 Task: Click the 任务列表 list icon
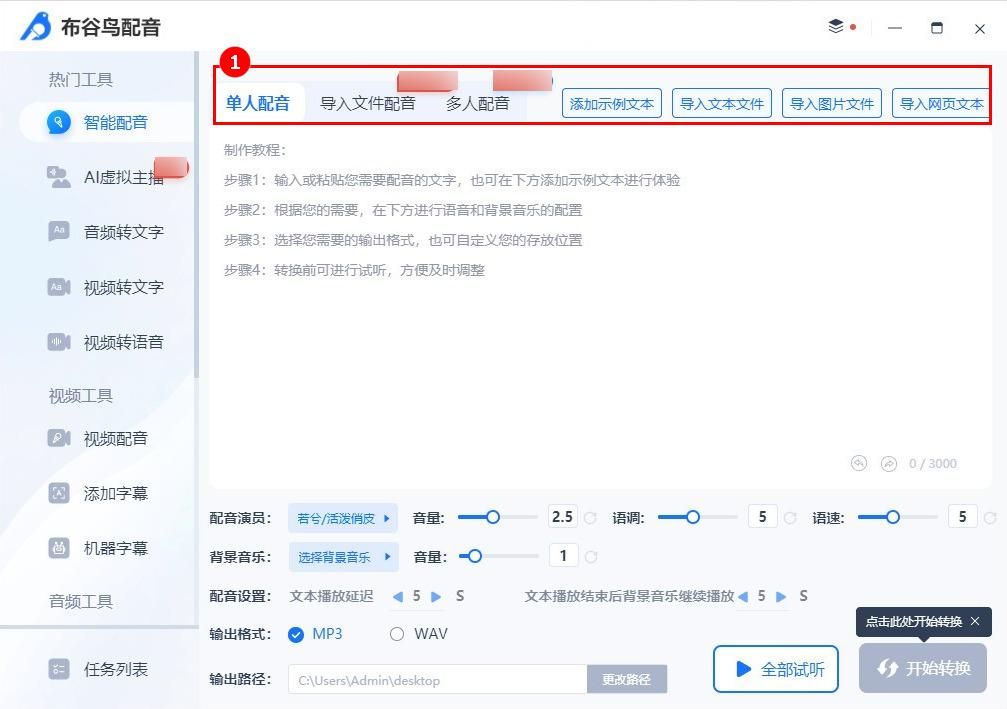(x=58, y=669)
